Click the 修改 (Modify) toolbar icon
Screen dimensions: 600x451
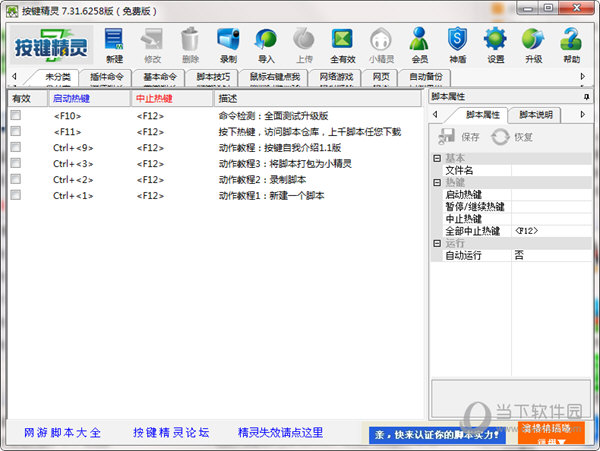(x=152, y=45)
